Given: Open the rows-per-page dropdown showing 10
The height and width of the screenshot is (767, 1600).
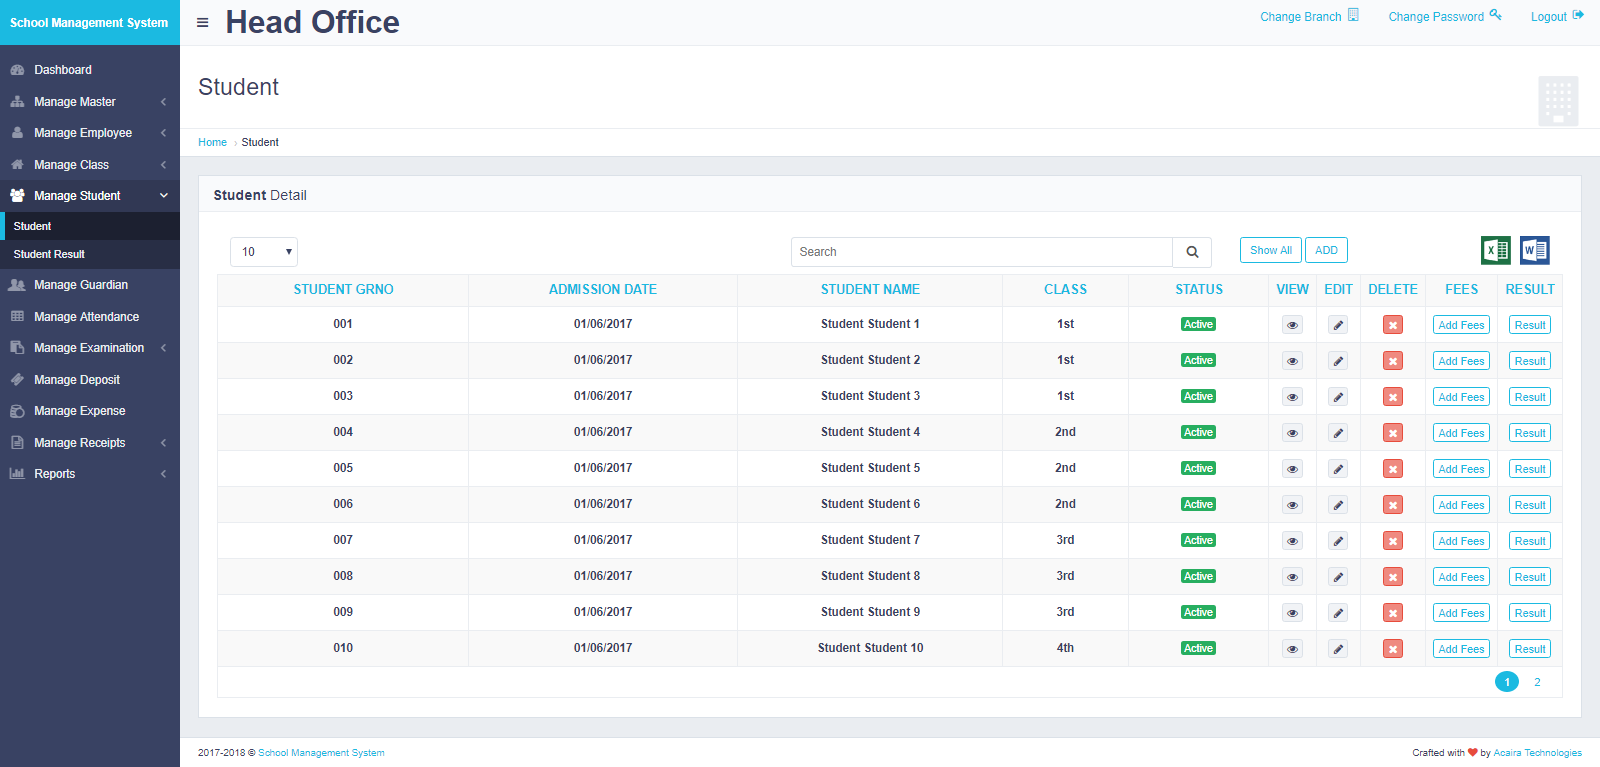Looking at the screenshot, I should click(264, 252).
